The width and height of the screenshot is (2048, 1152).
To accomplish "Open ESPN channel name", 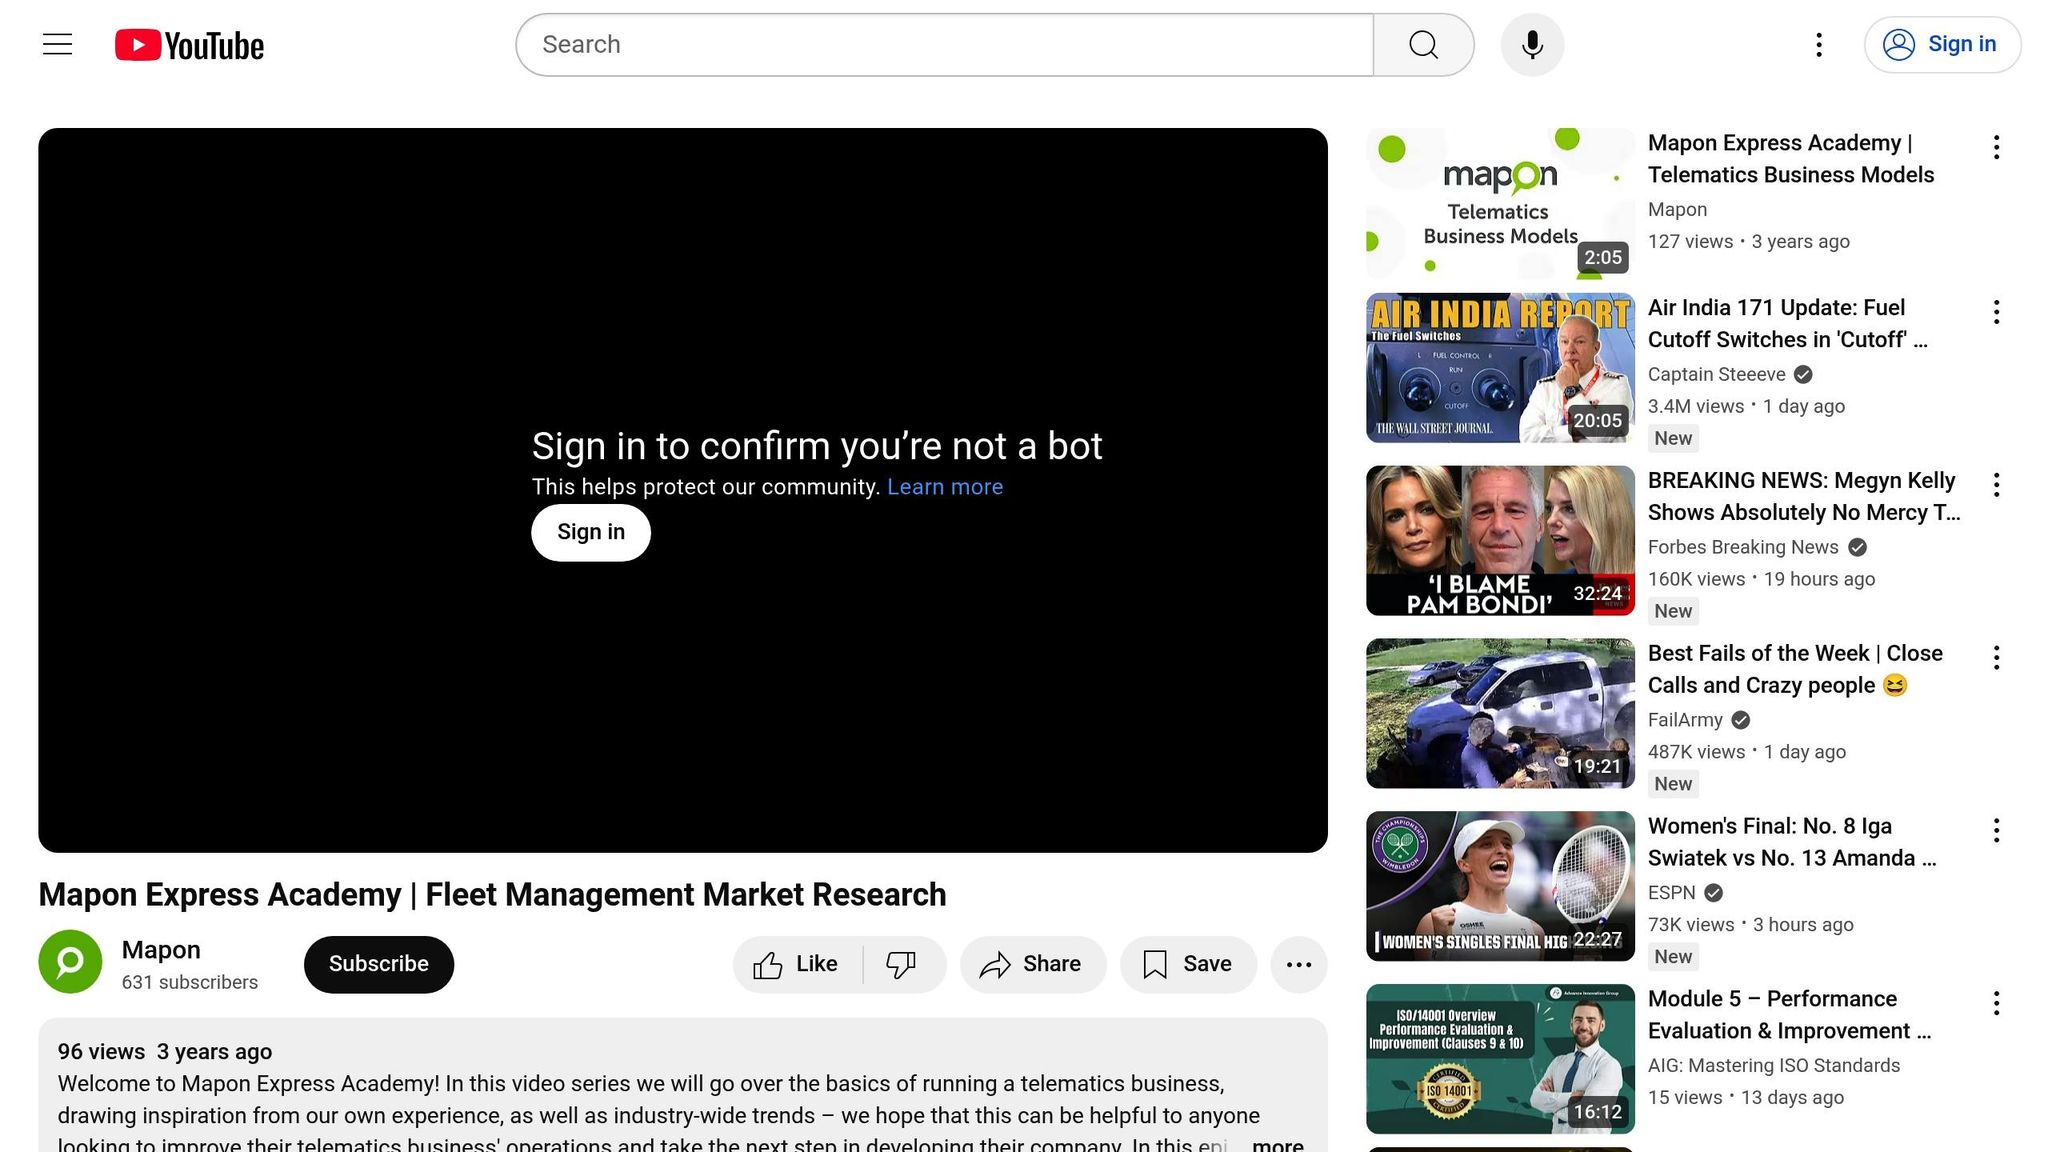I will coord(1672,893).
